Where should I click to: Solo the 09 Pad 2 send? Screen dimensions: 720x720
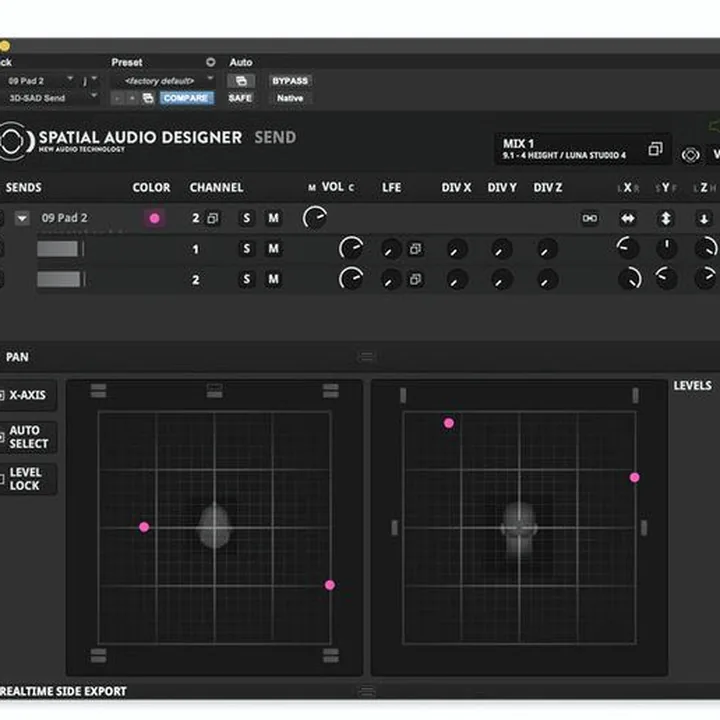[247, 218]
